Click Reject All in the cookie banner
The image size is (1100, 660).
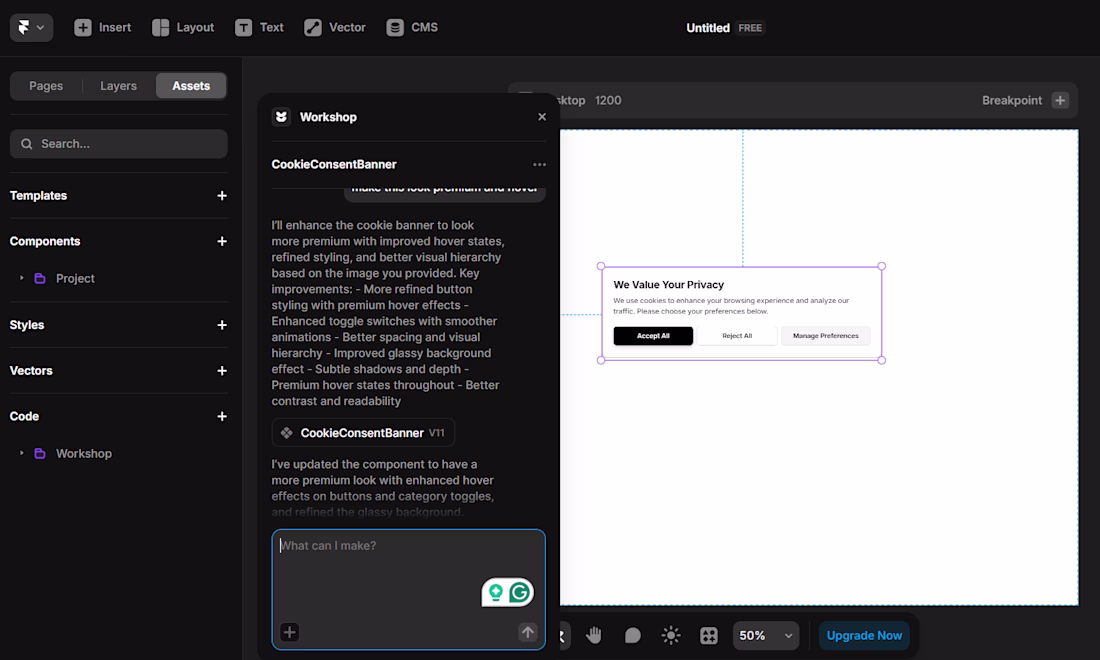point(737,336)
